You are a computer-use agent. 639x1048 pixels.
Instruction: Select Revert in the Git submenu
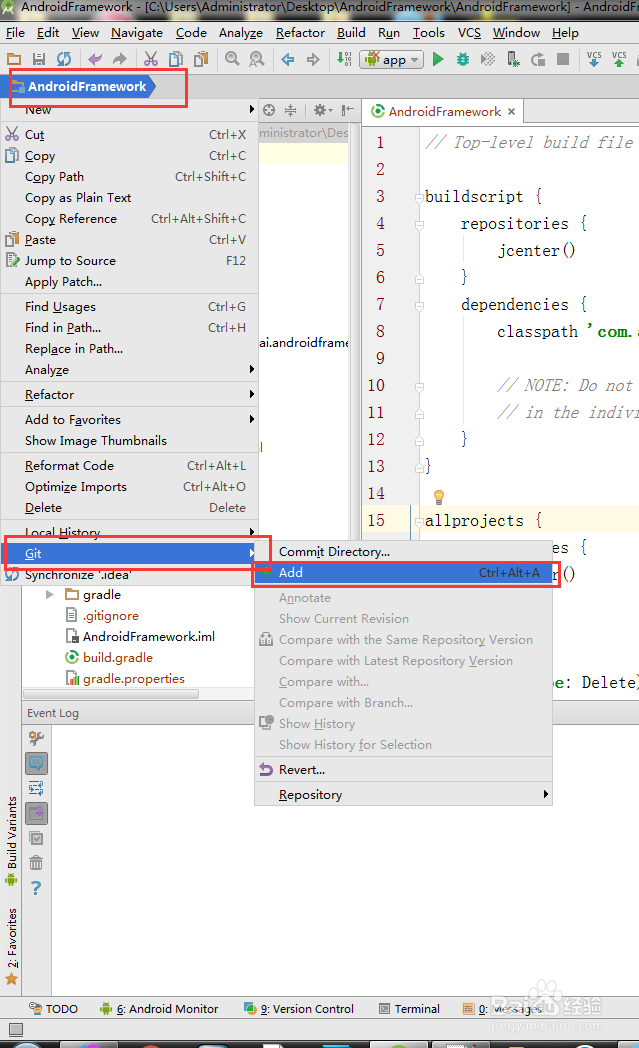tap(404, 770)
